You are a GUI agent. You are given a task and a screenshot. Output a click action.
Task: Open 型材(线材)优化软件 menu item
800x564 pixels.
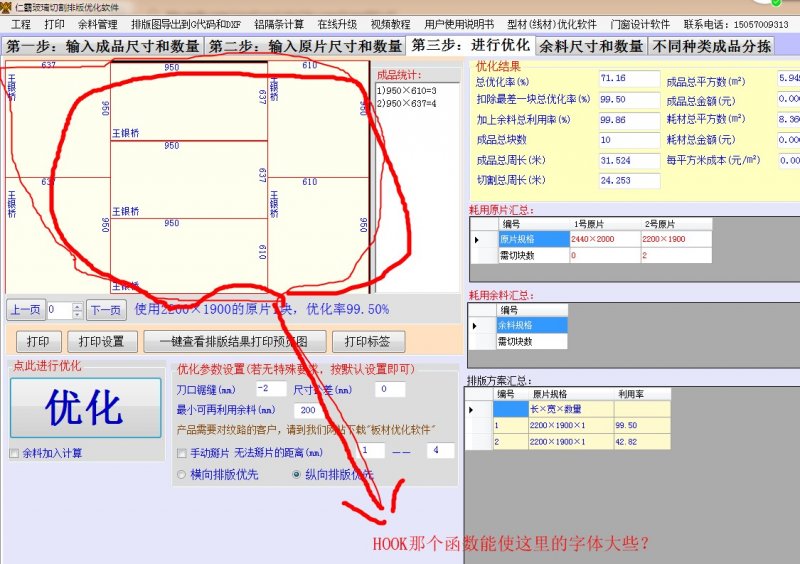click(x=552, y=24)
